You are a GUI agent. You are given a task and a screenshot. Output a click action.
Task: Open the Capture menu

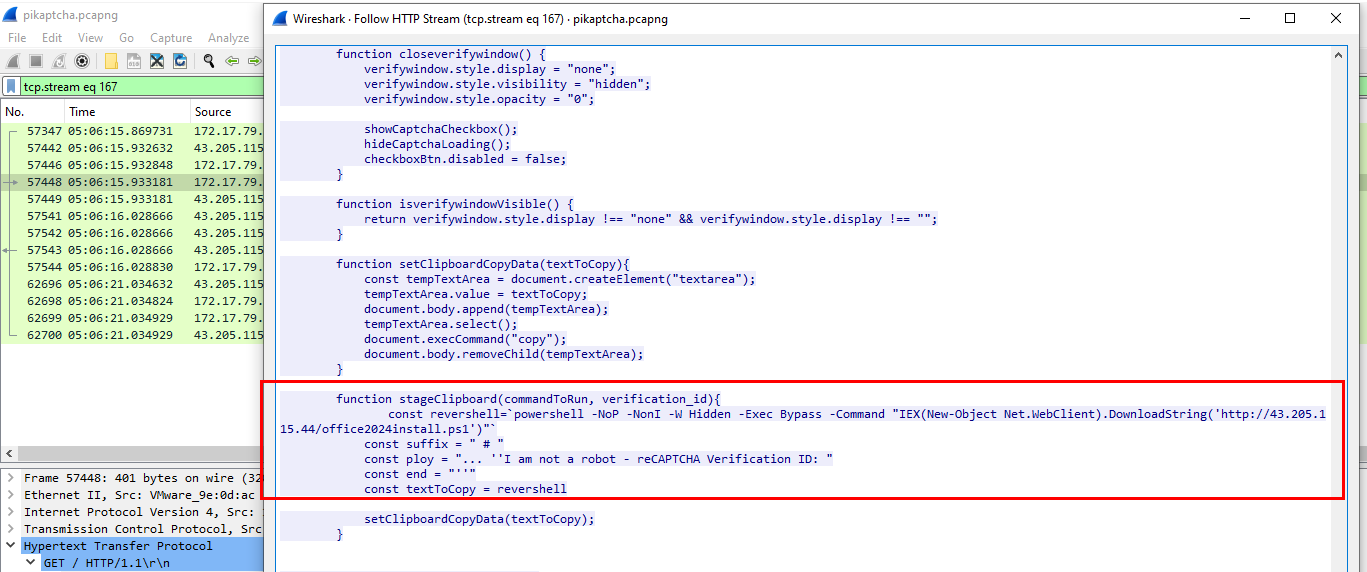171,38
